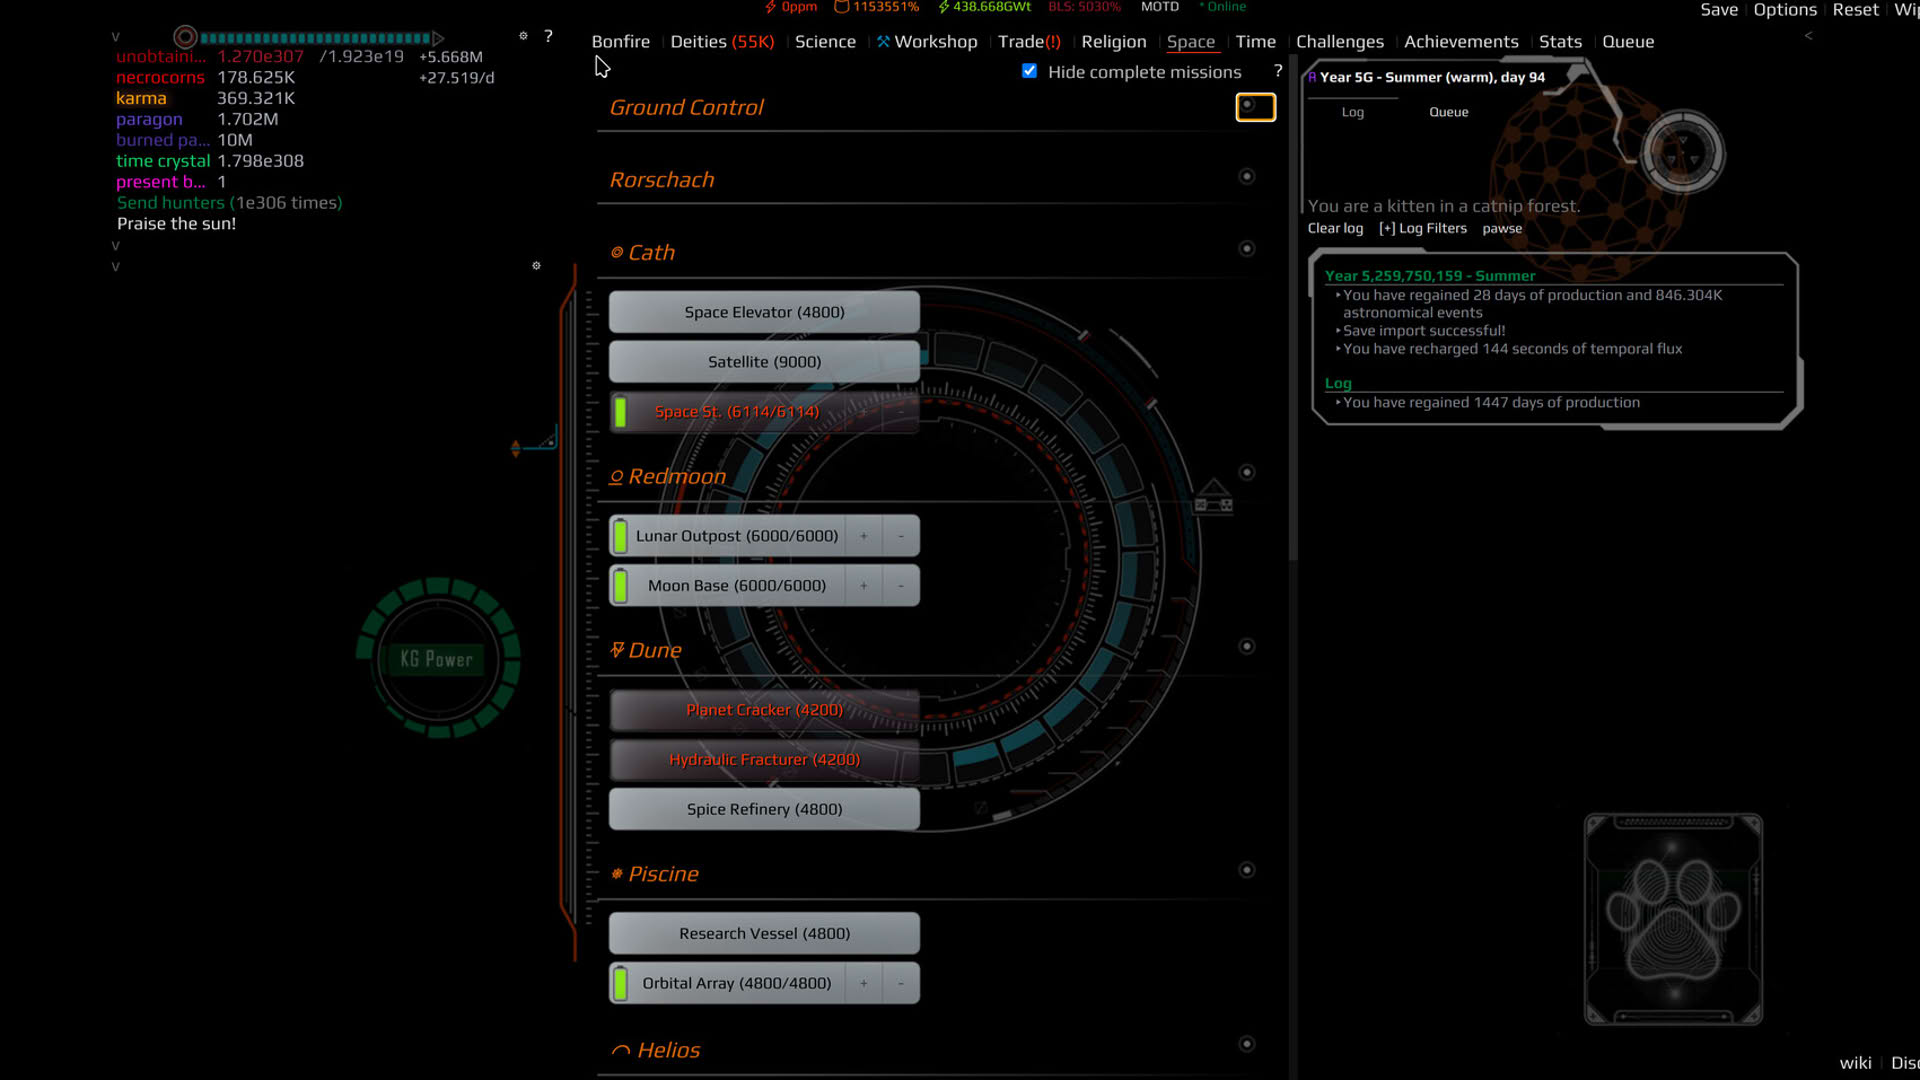Image resolution: width=1920 pixels, height=1080 pixels.
Task: Collapse the Piscine section circle toggle
Action: pos(1246,871)
